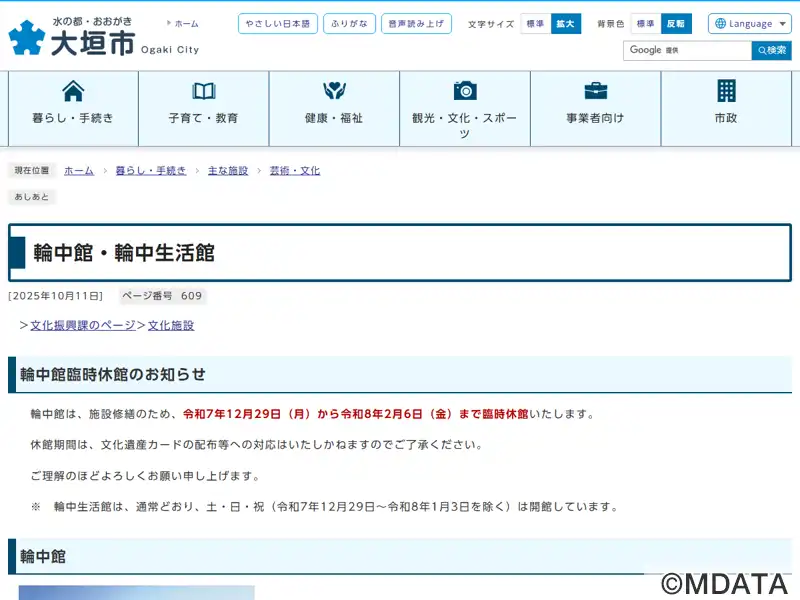Viewport: 800px width, 600px height.
Task: Set text size to 拡大
Action: click(x=565, y=24)
